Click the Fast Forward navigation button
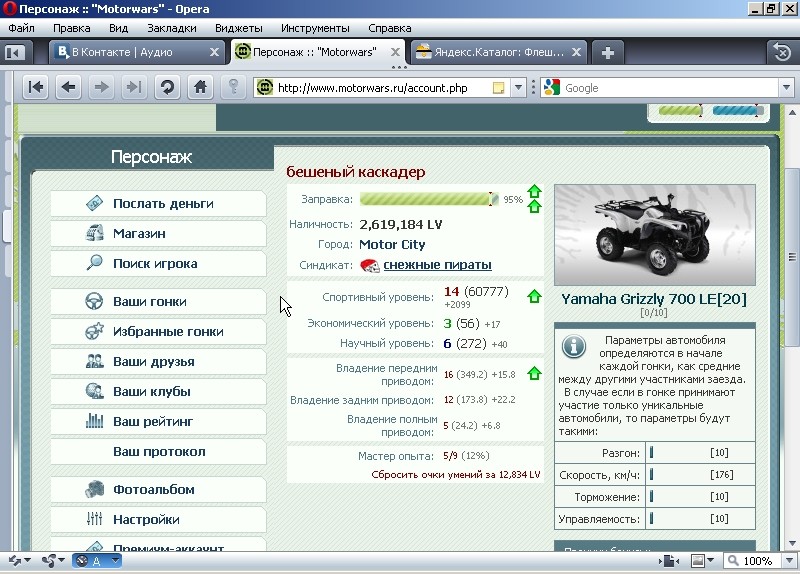This screenshot has width=800, height=574. pos(134,88)
